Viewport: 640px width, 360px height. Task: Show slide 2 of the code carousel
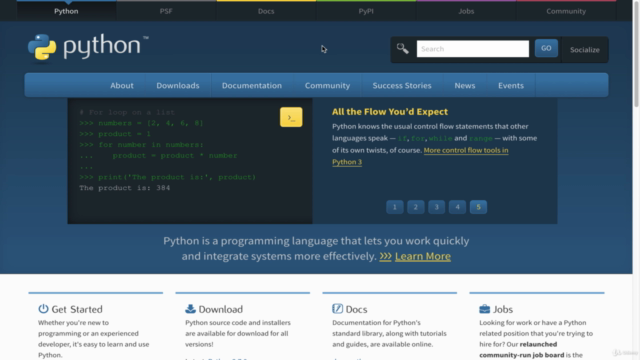416,207
